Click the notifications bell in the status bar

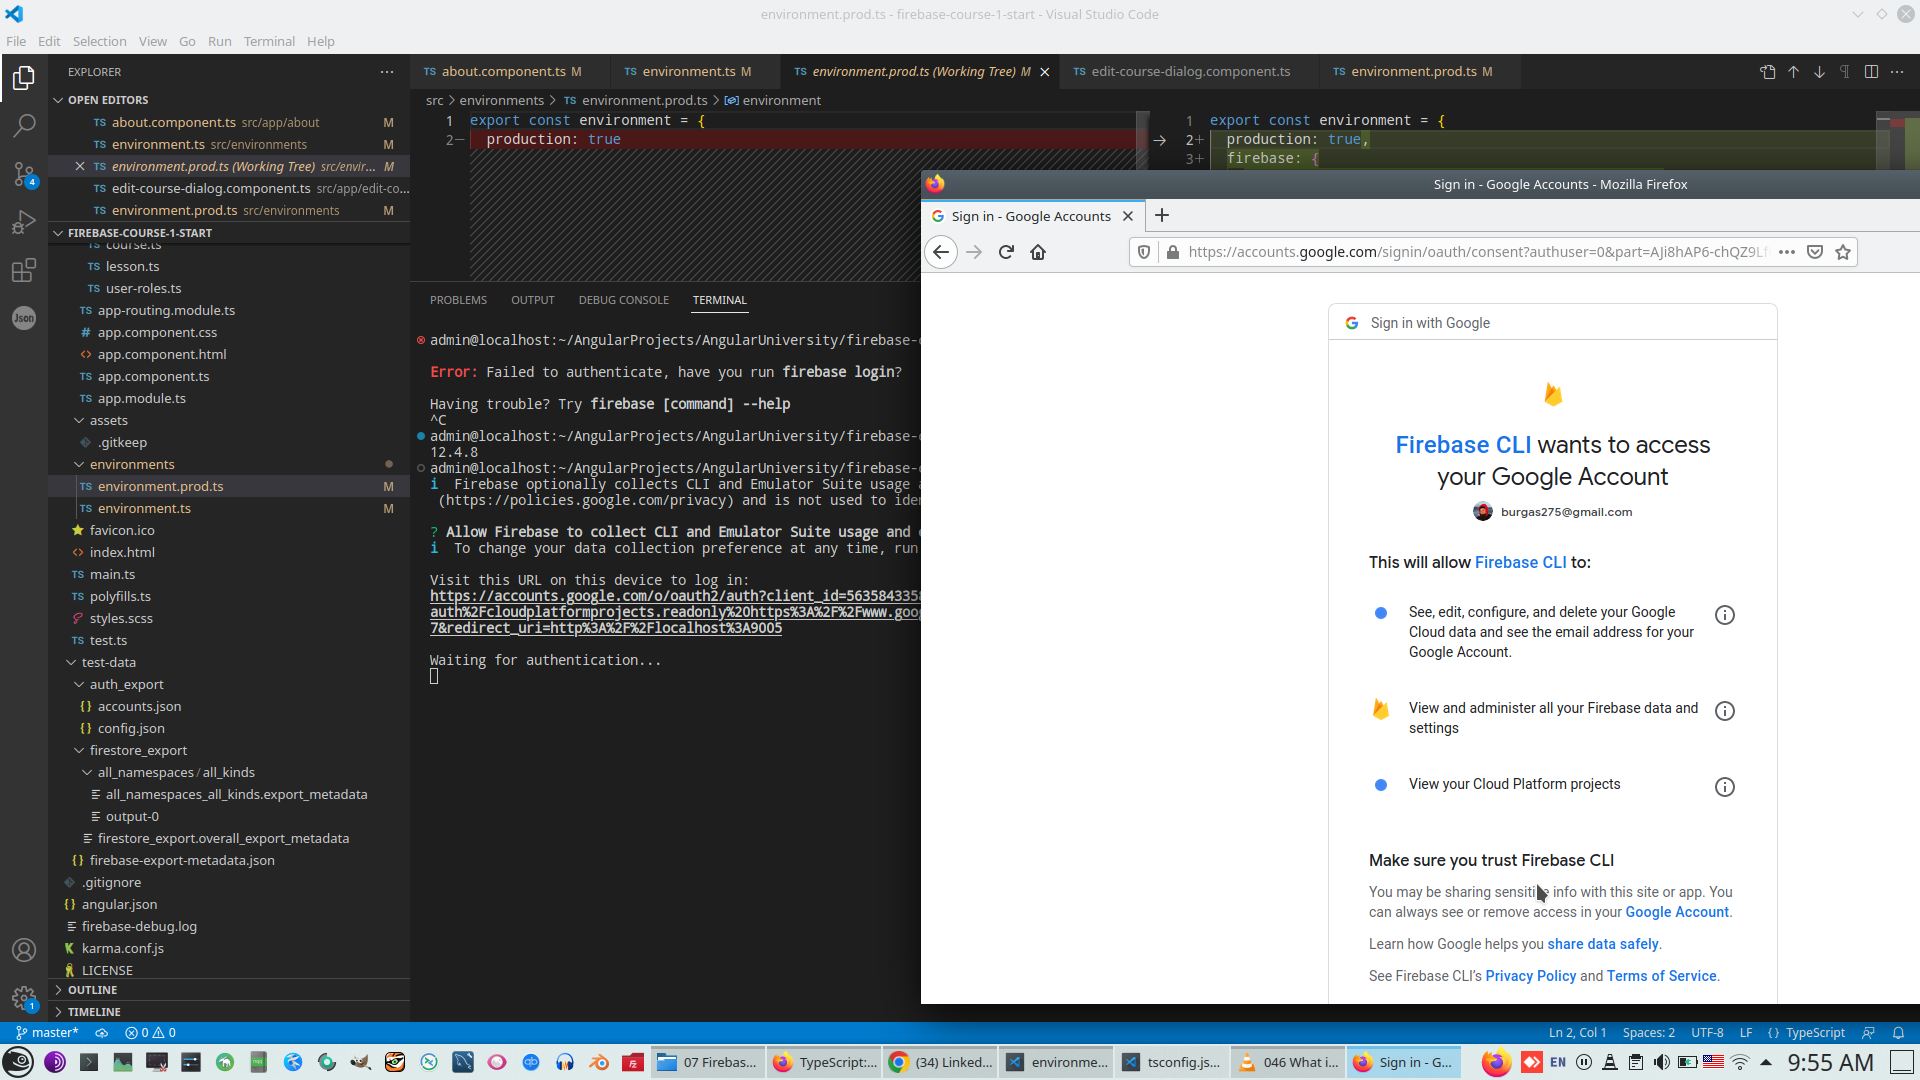click(1899, 1032)
